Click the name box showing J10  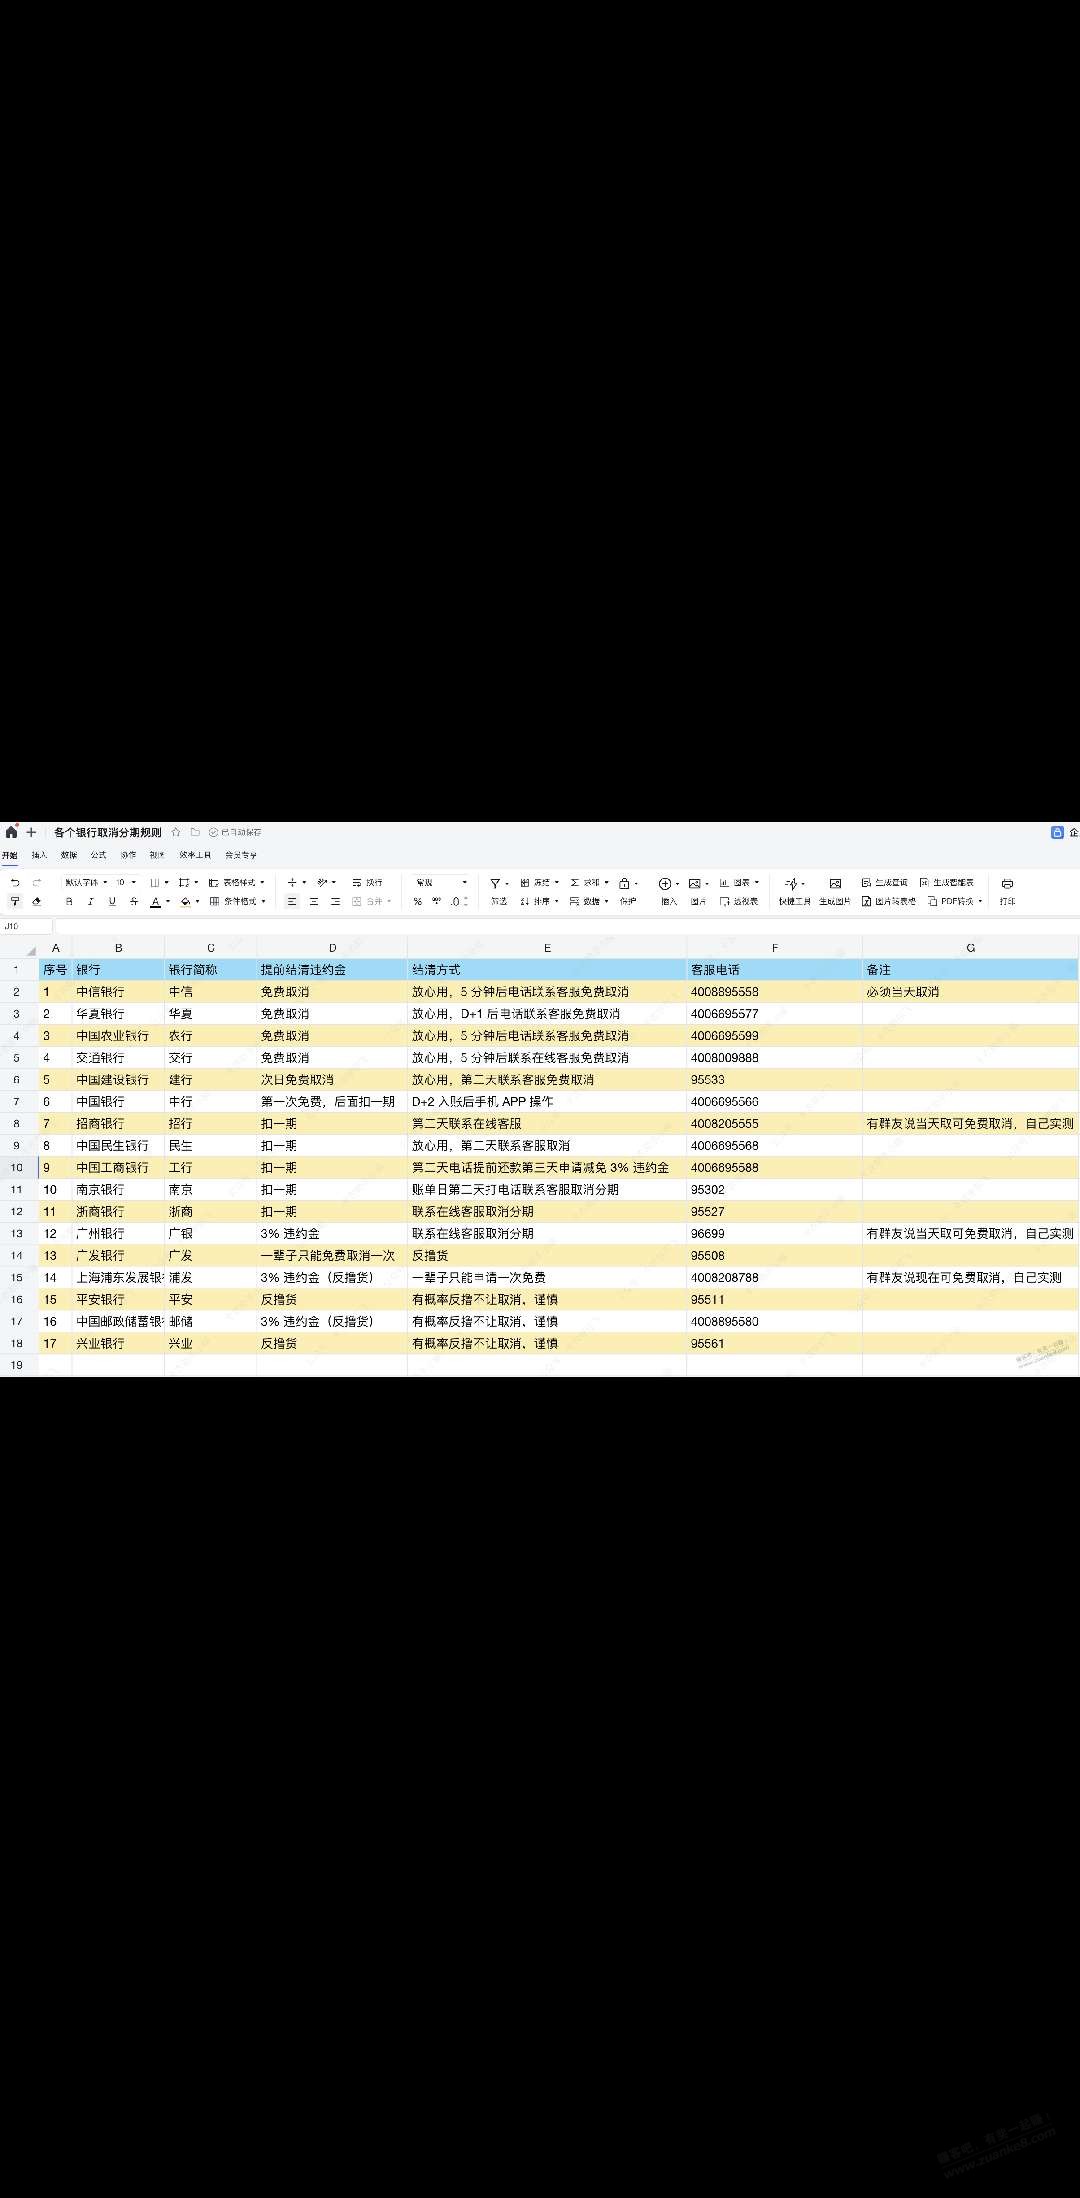26,926
